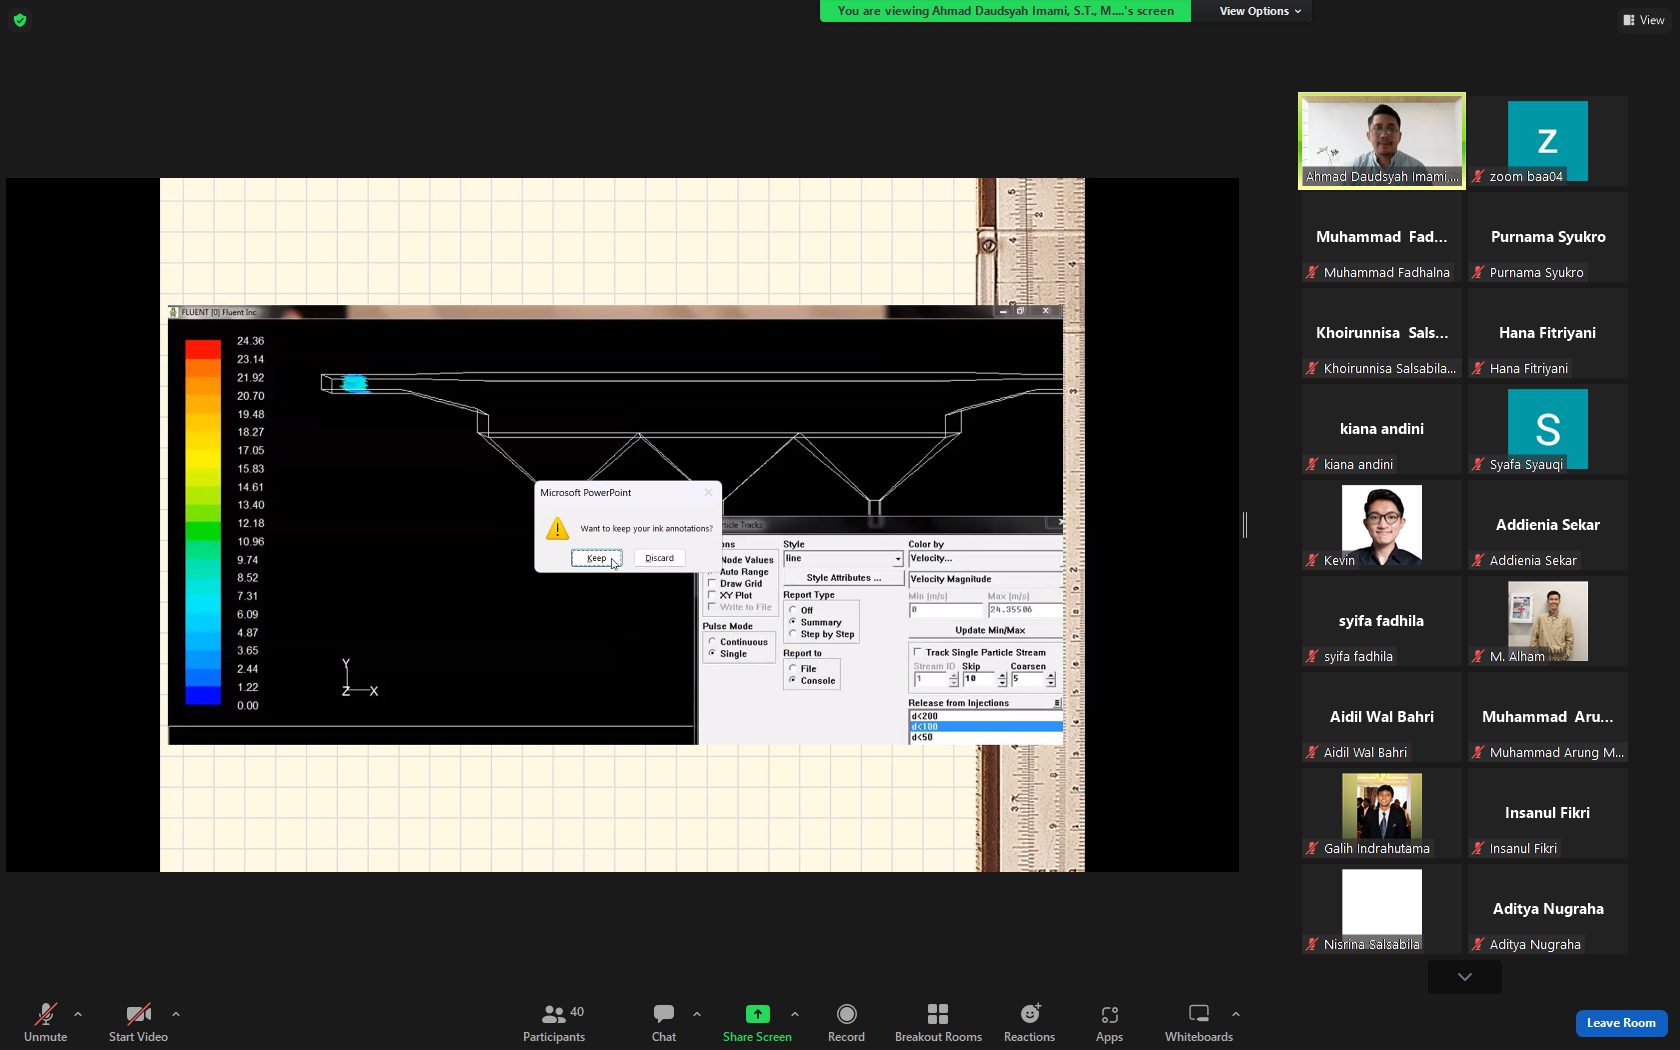Click the red top segment of velocity legend
The image size is (1680, 1050).
coord(203,349)
